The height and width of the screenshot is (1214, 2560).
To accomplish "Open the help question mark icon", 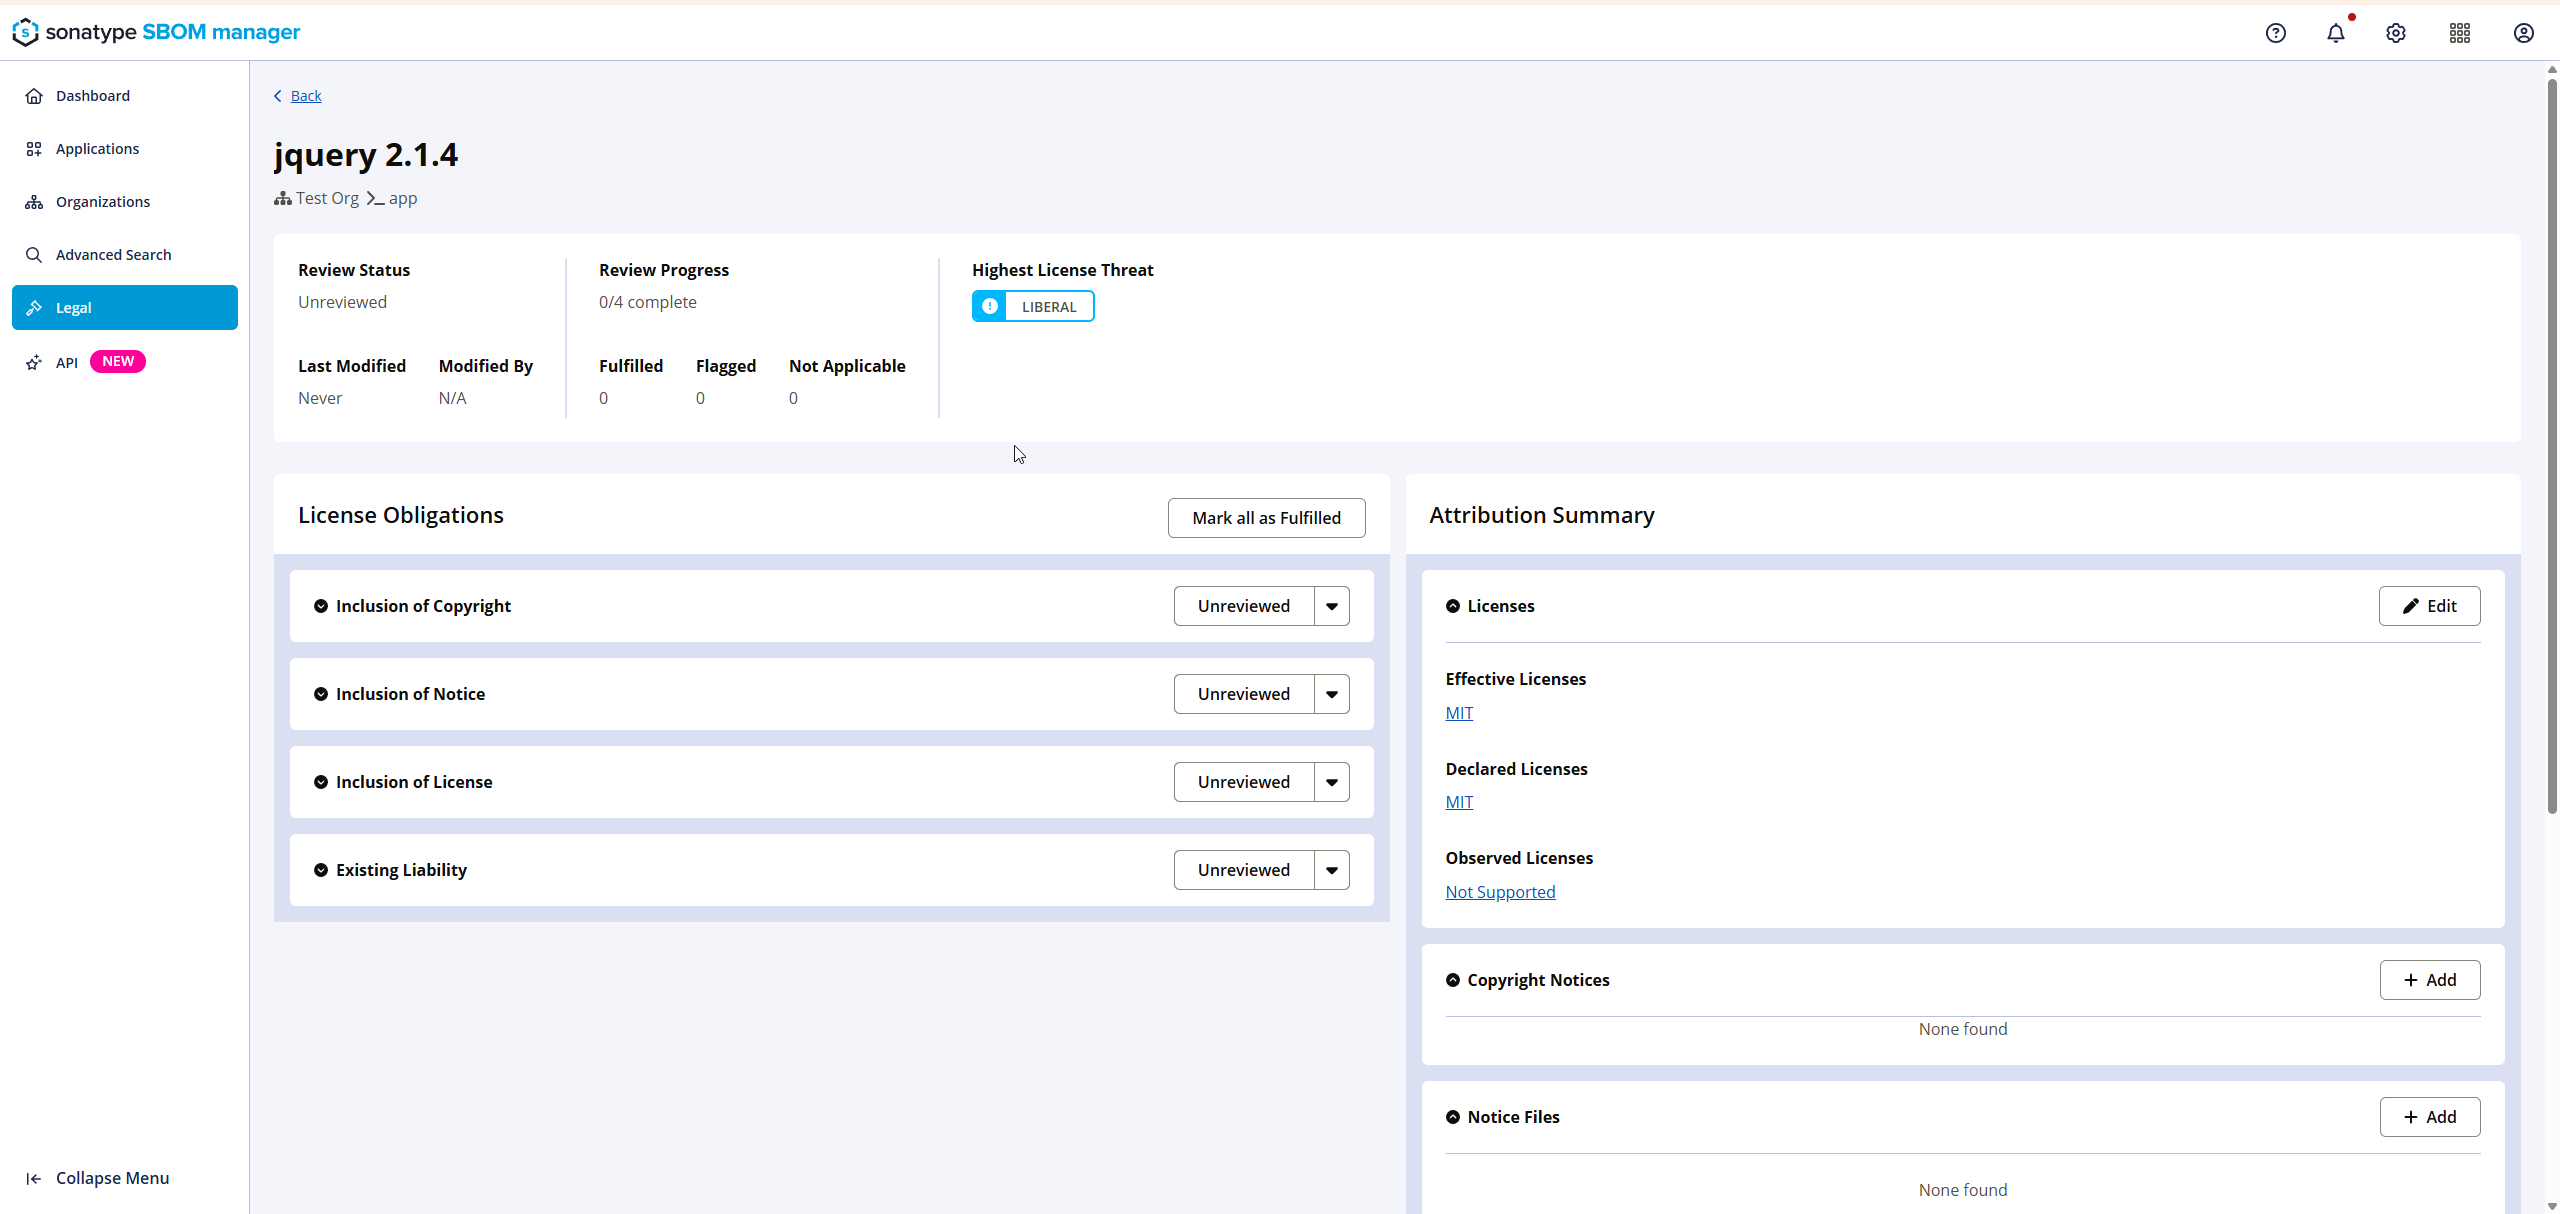I will 2276,33.
